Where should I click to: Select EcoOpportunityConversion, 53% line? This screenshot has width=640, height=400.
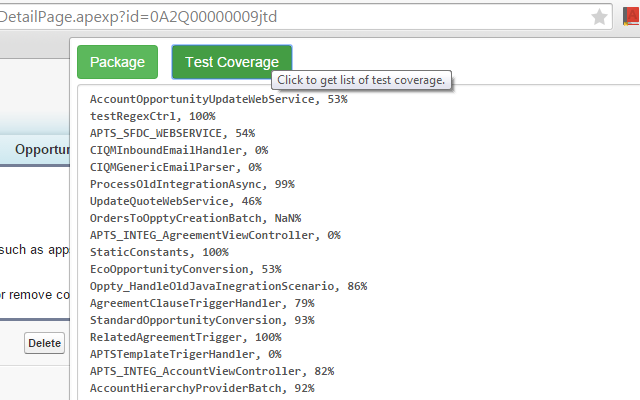point(186,269)
